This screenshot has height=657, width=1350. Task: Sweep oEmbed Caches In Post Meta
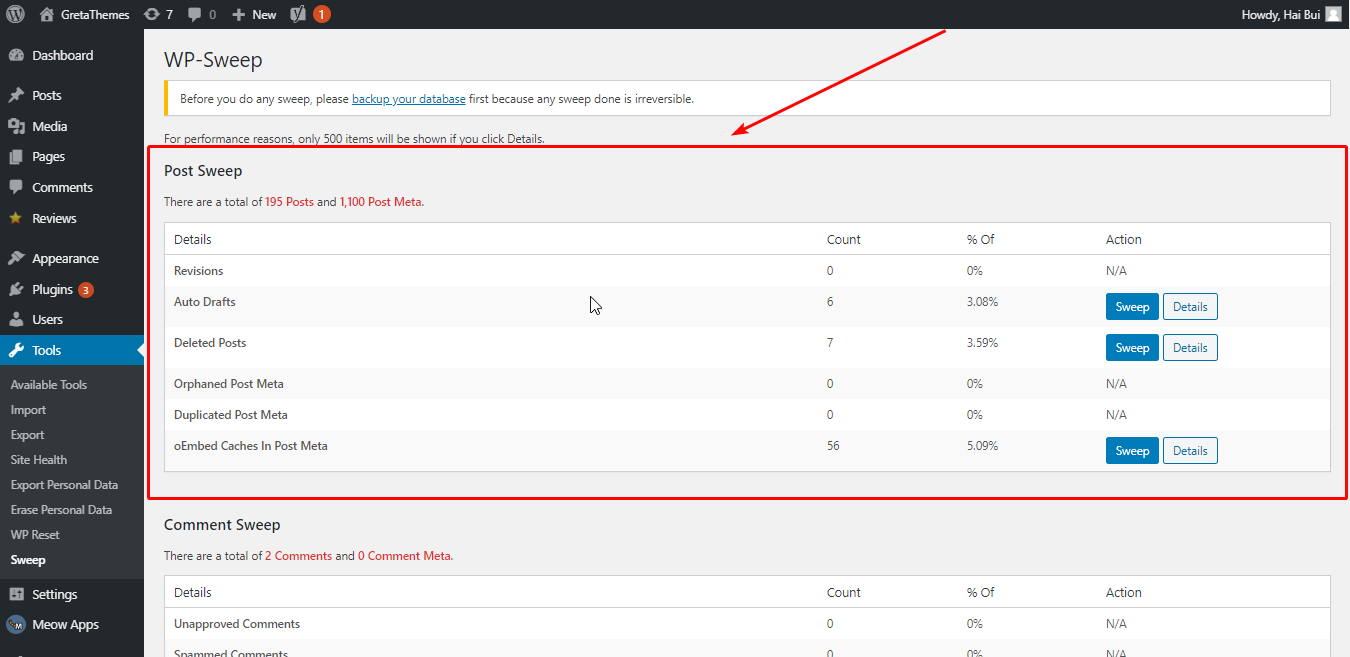[1132, 451]
